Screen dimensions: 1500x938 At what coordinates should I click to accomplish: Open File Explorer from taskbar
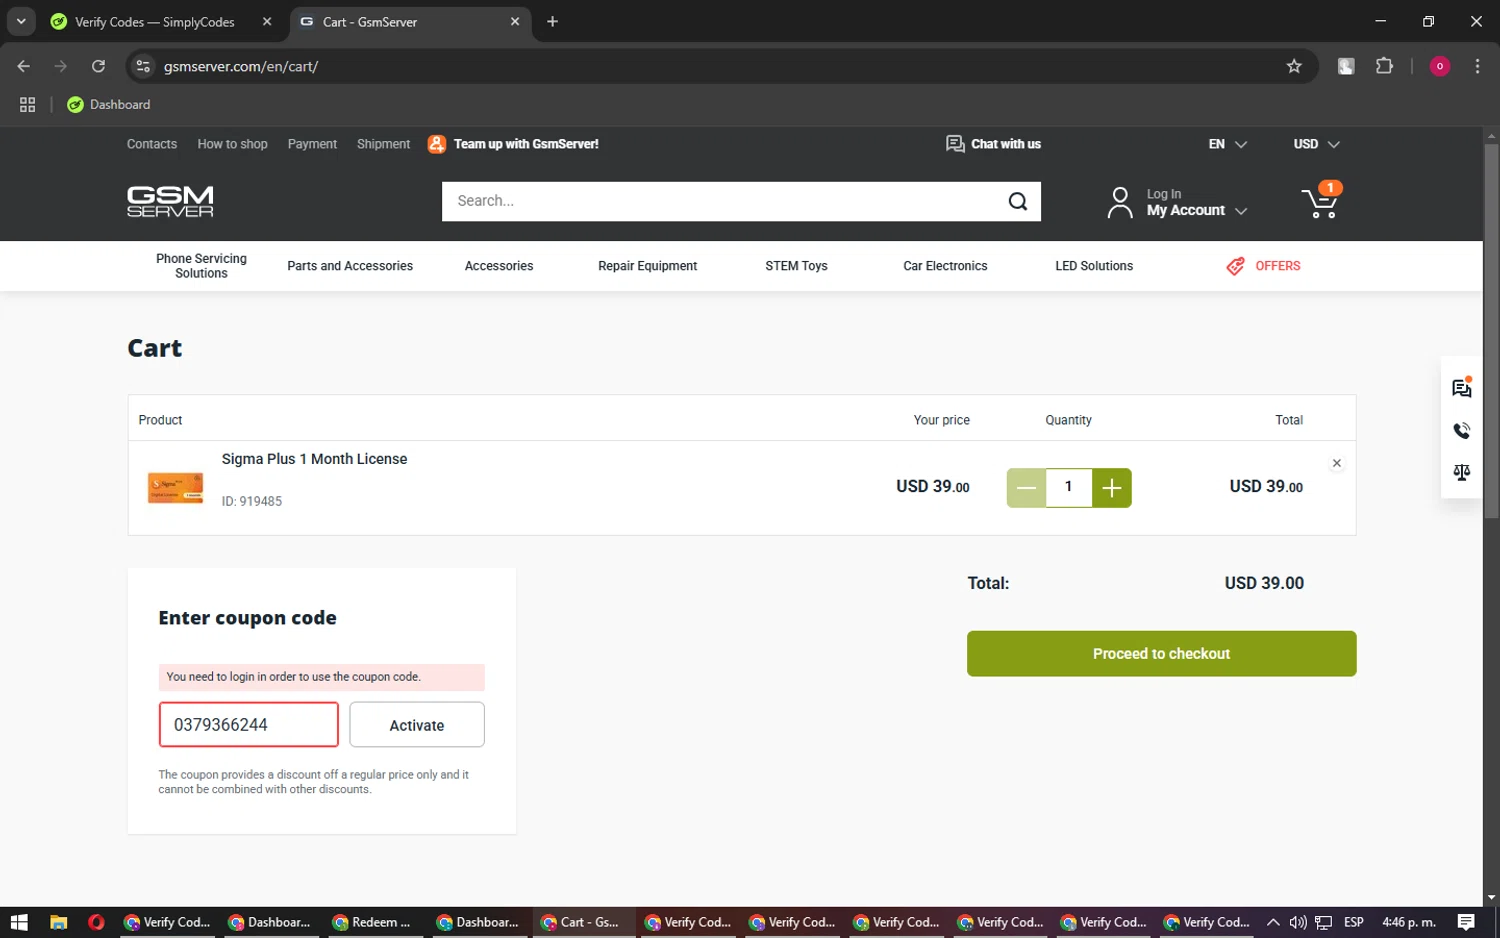(x=58, y=922)
